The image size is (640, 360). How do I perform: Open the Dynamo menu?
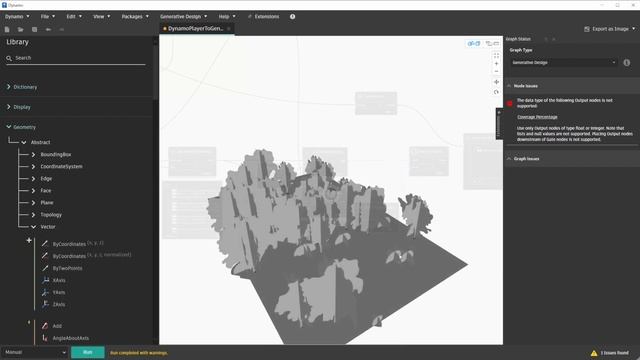pyautogui.click(x=17, y=17)
